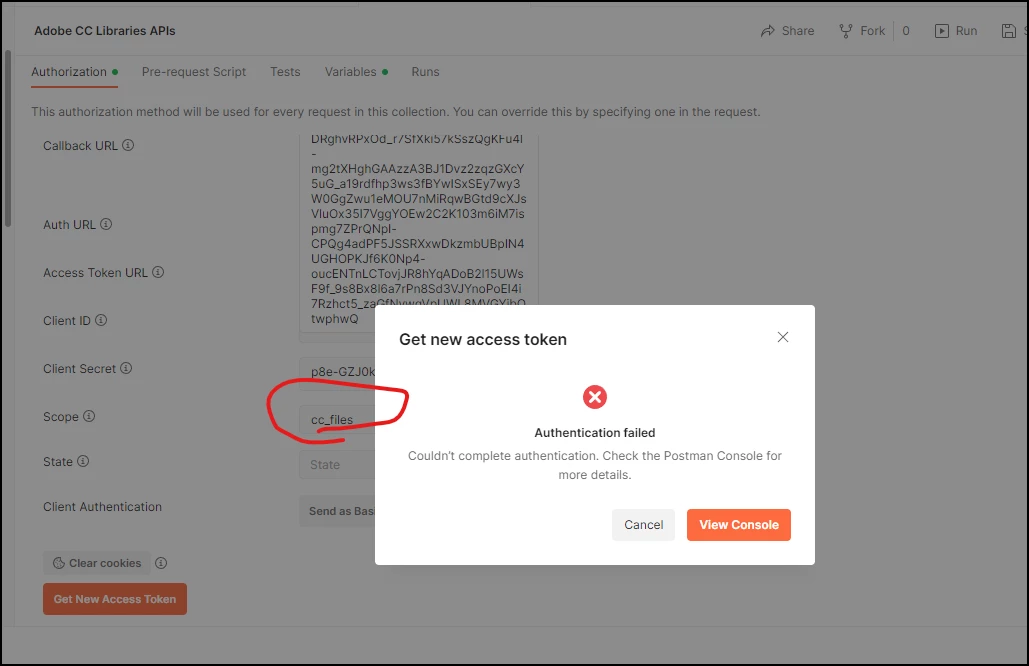Switch to the Tests tab
The width and height of the screenshot is (1029, 666).
point(285,72)
